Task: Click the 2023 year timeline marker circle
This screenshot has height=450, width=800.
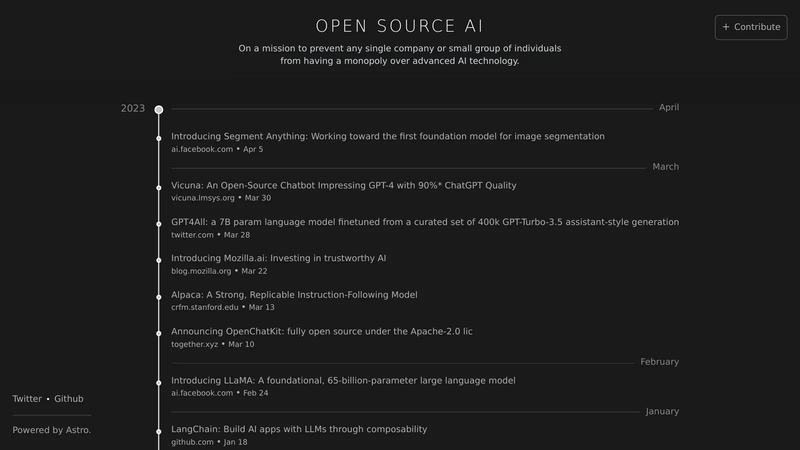Action: click(x=159, y=110)
